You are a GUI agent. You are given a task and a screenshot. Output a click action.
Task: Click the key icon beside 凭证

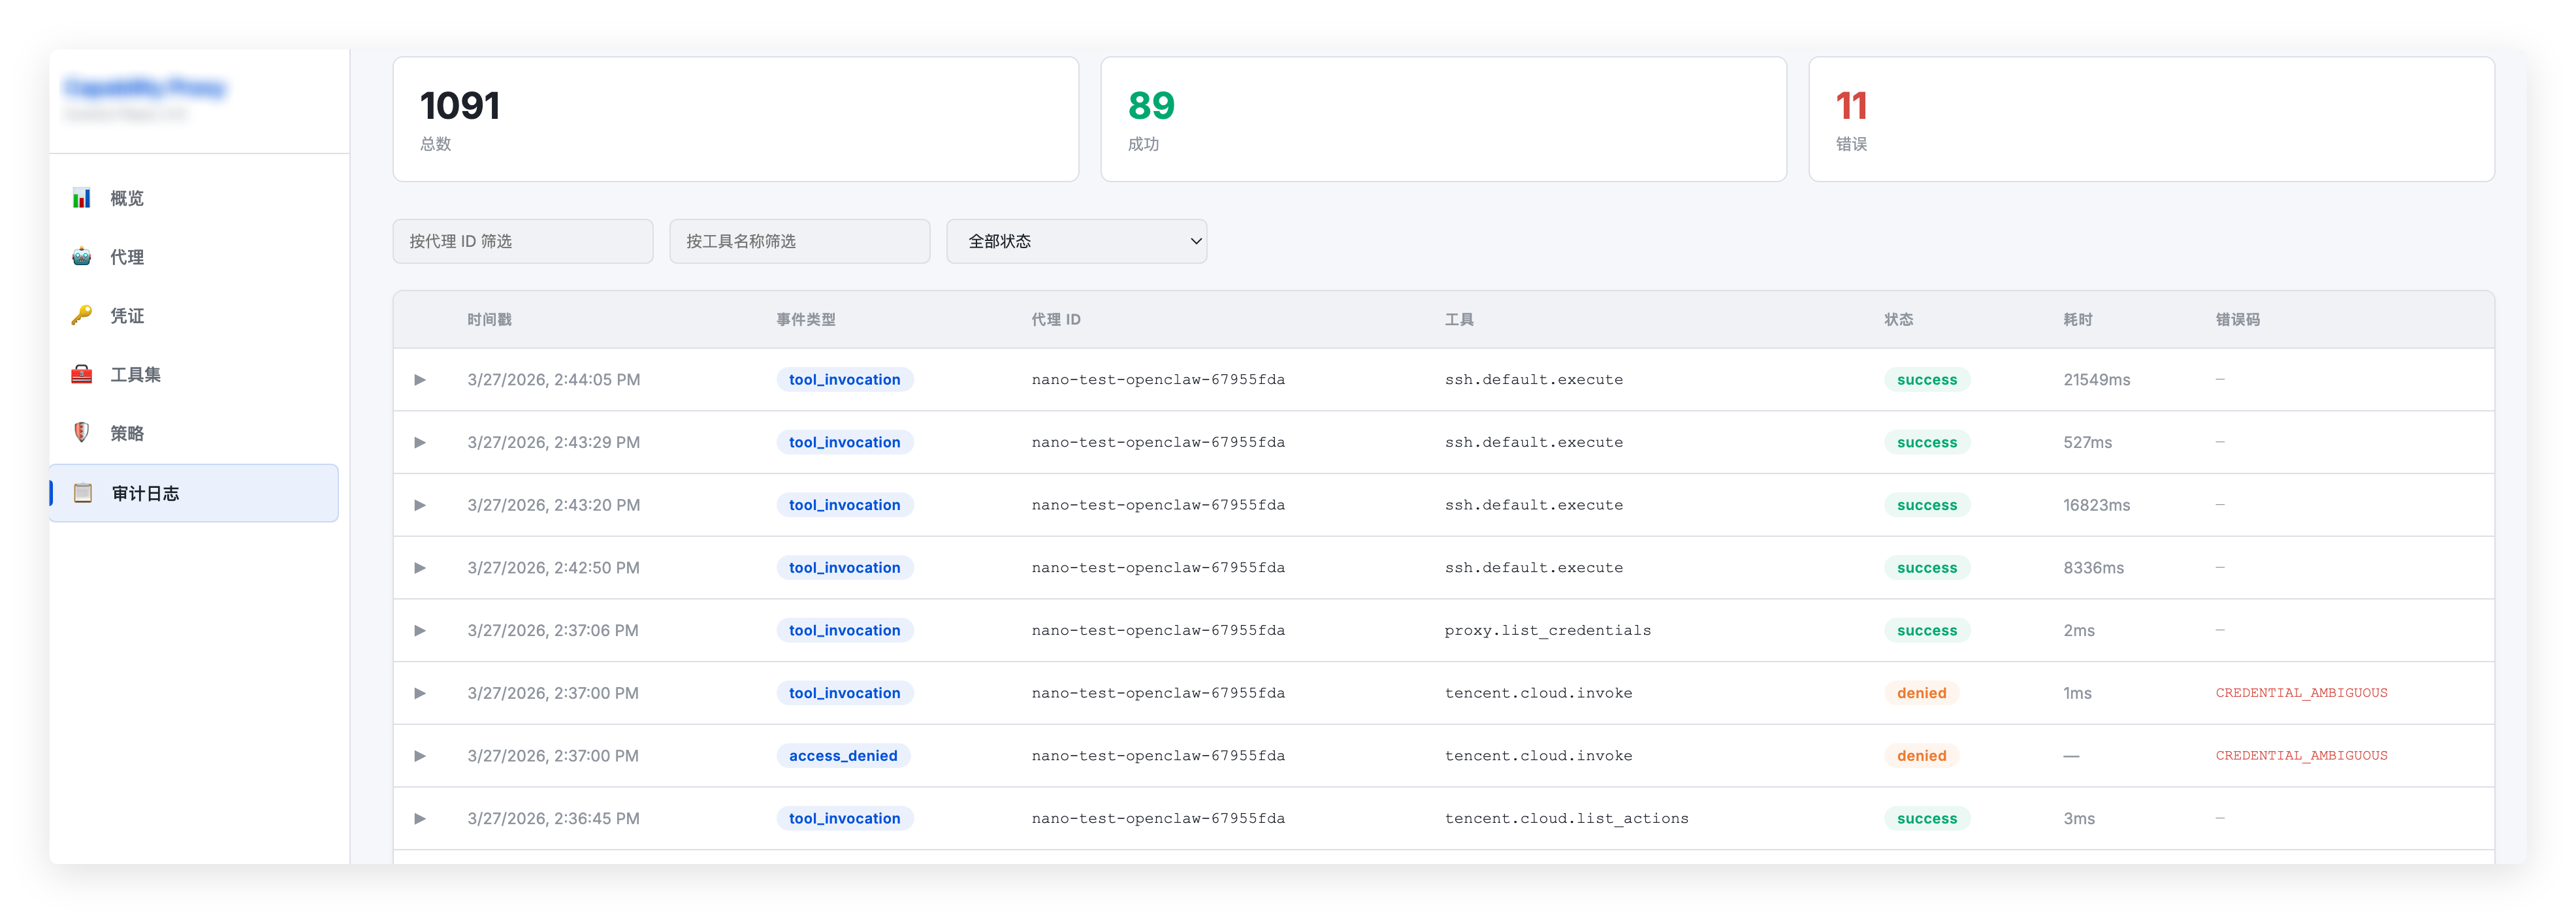pyautogui.click(x=82, y=316)
